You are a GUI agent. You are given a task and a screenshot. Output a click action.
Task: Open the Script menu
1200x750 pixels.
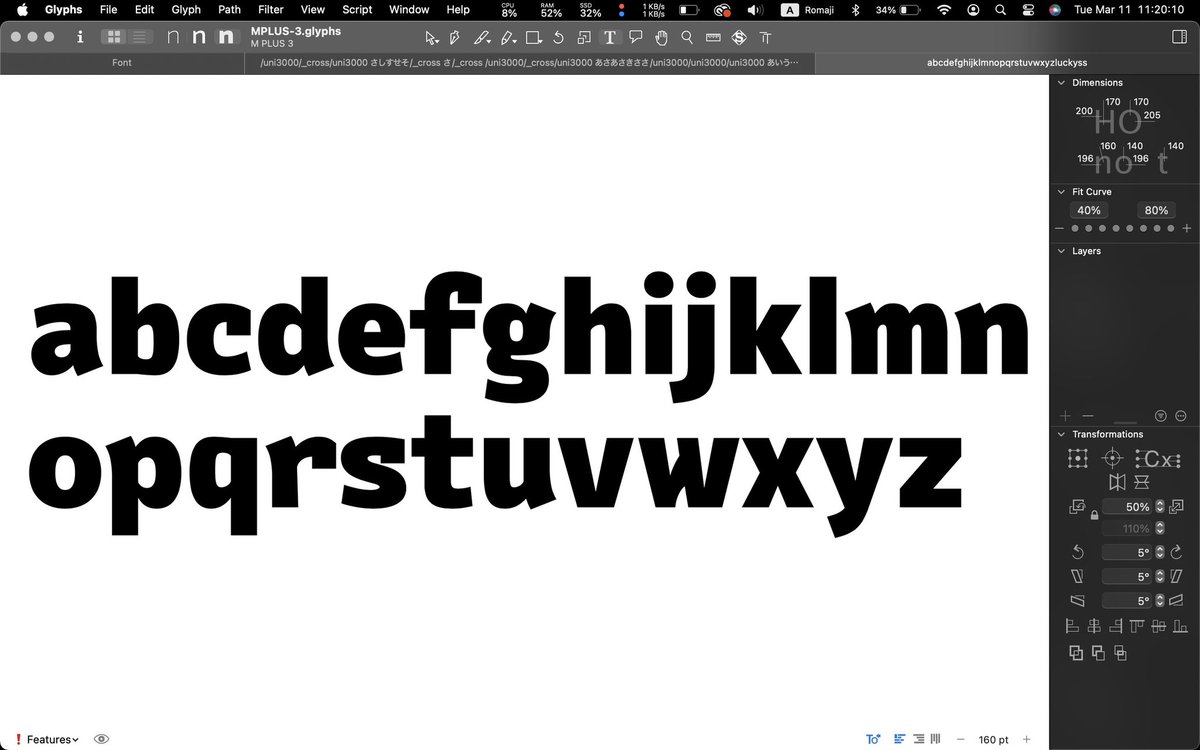(357, 9)
